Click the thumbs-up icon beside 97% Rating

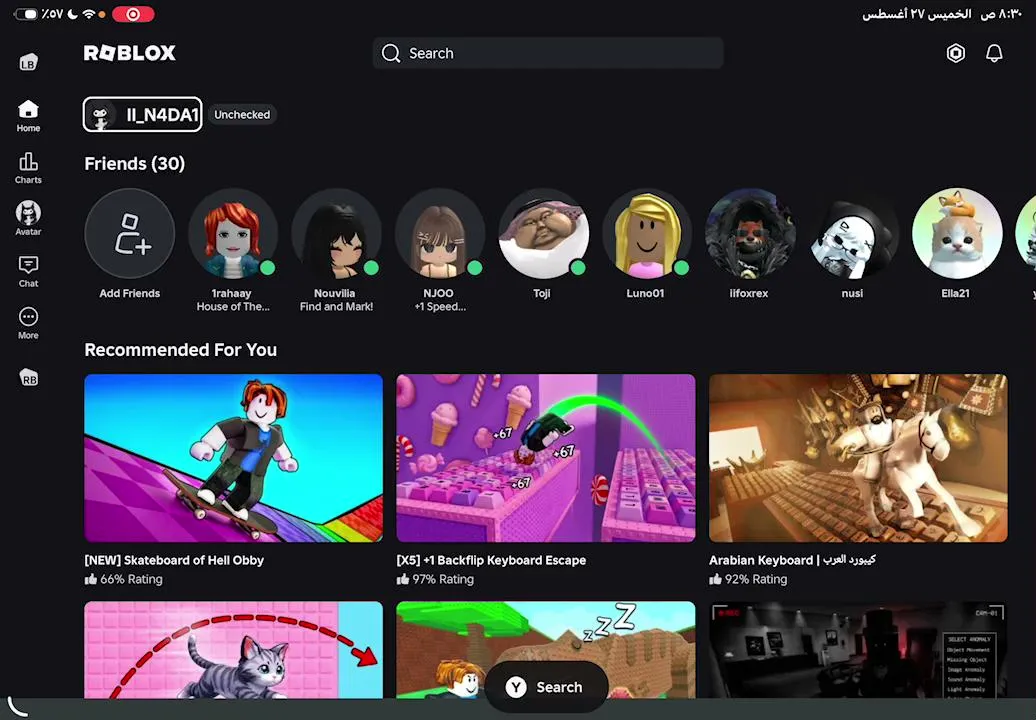[x=402, y=579]
